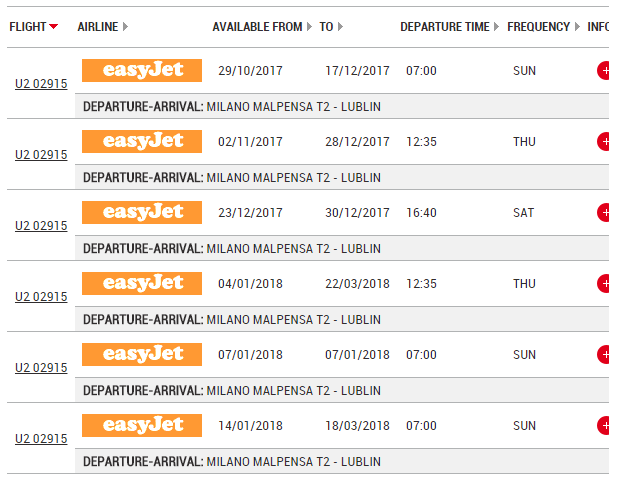Expand info for the 02/11/2017 flight
Viewport: 619px width, 478px height.
604,142
